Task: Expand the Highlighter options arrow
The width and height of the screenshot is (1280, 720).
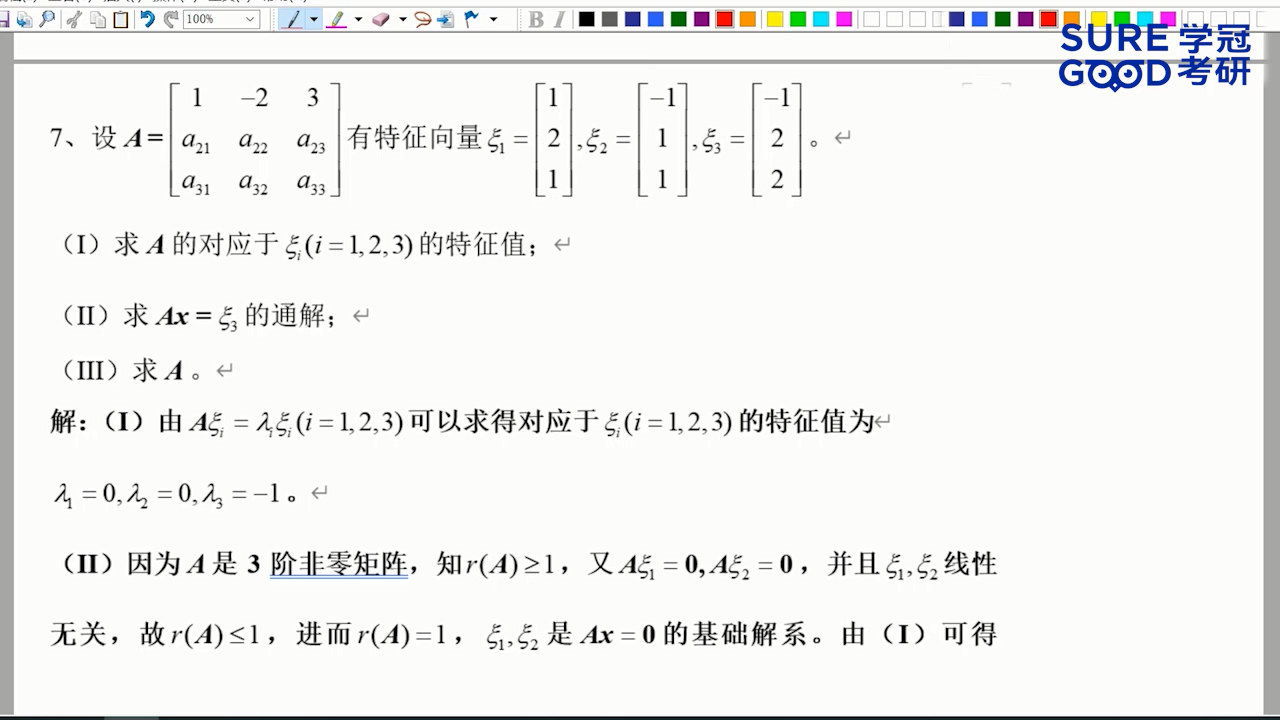Action: tap(358, 19)
